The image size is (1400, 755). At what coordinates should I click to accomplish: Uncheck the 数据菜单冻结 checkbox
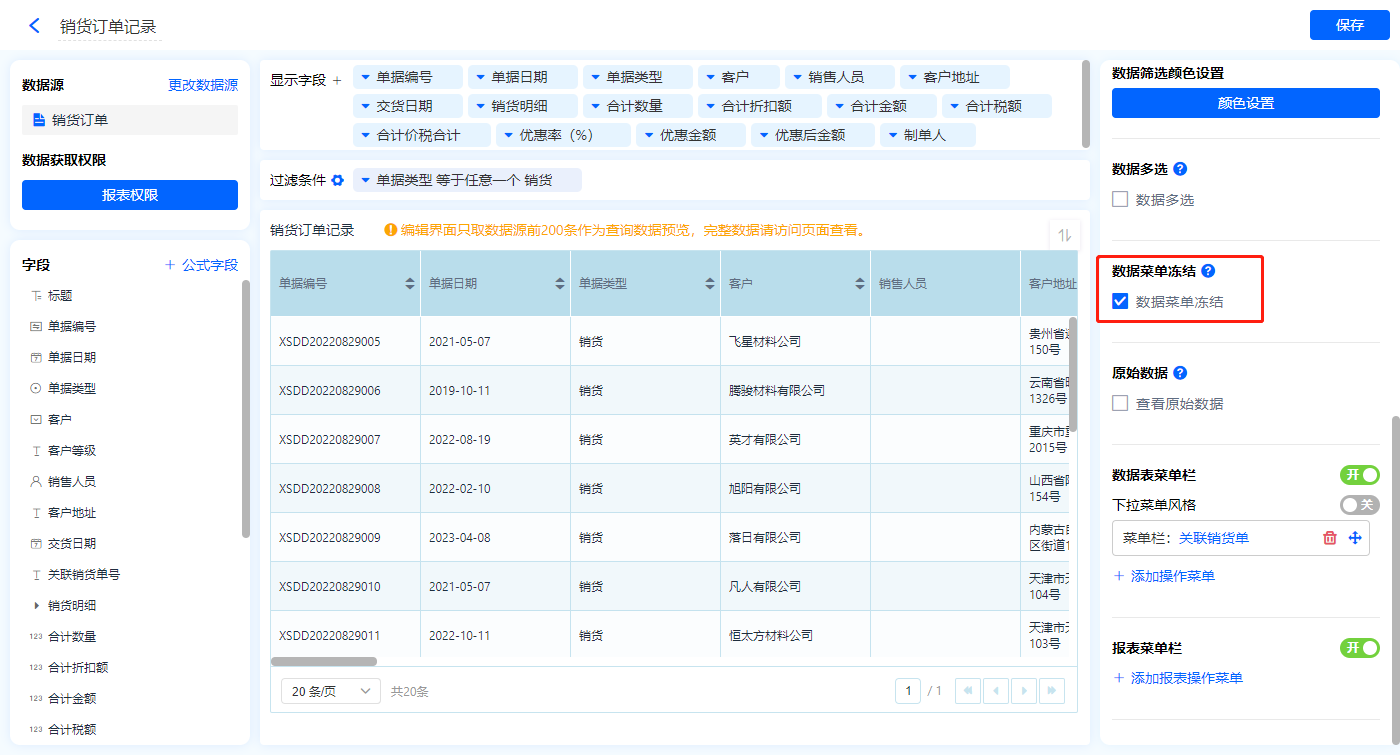pyautogui.click(x=1120, y=301)
